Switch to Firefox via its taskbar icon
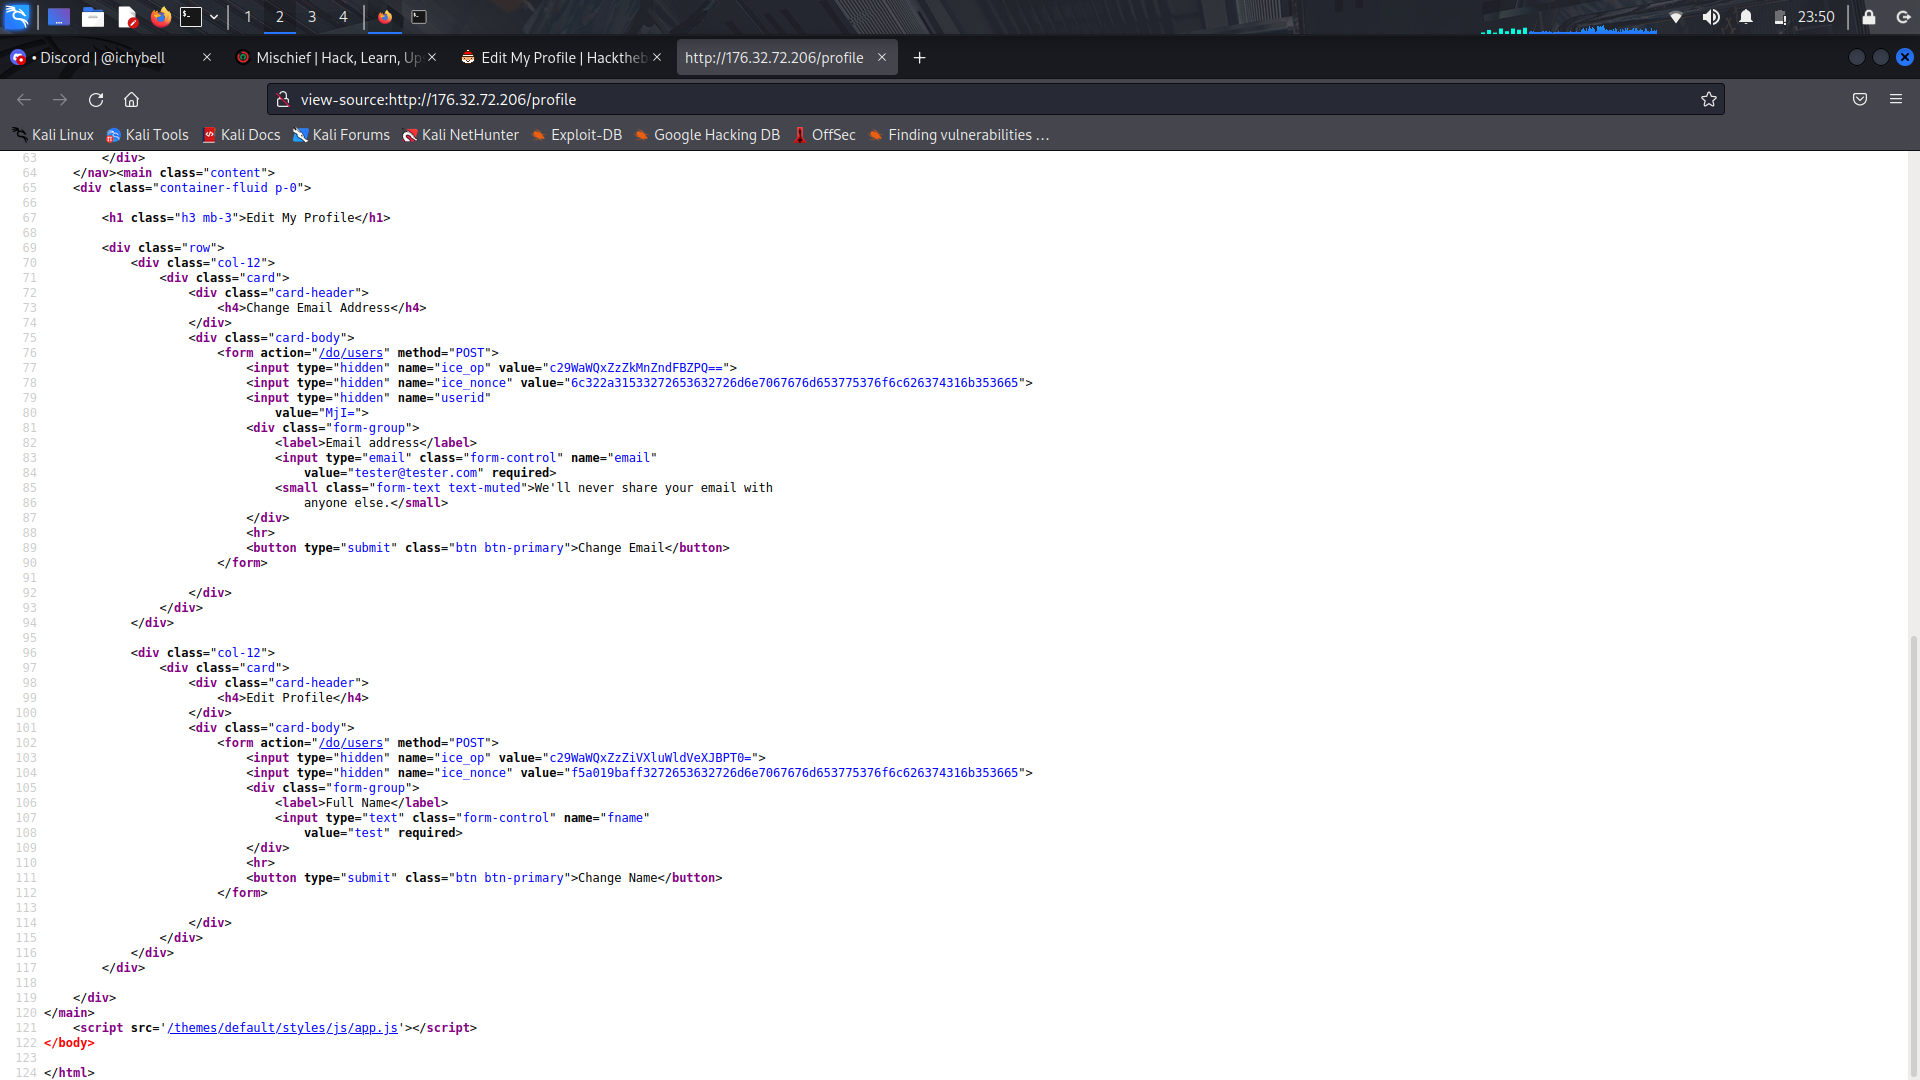1920x1080 pixels. point(385,17)
